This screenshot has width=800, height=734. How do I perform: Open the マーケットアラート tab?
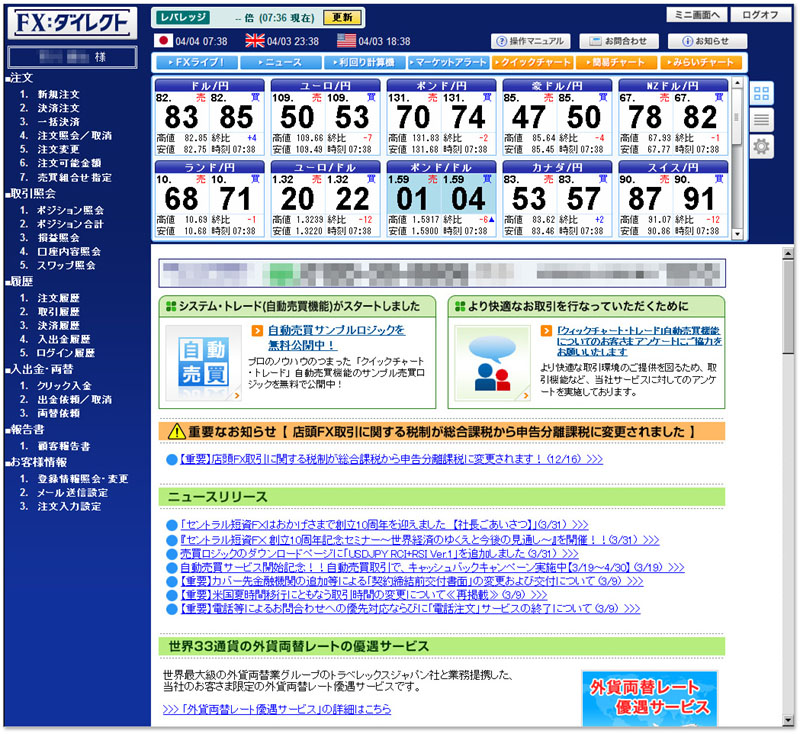(x=448, y=62)
